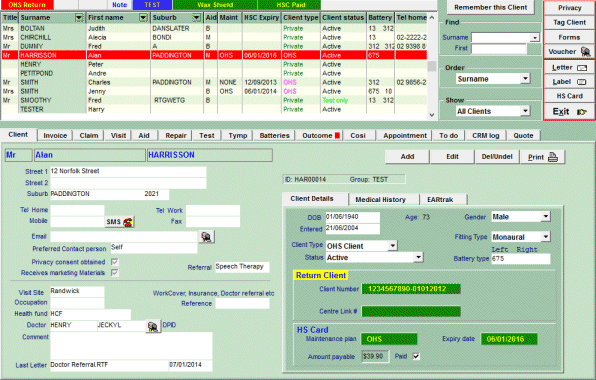The height and width of the screenshot is (380, 596).
Task: Click the Centre Link # field
Action: 411,312
